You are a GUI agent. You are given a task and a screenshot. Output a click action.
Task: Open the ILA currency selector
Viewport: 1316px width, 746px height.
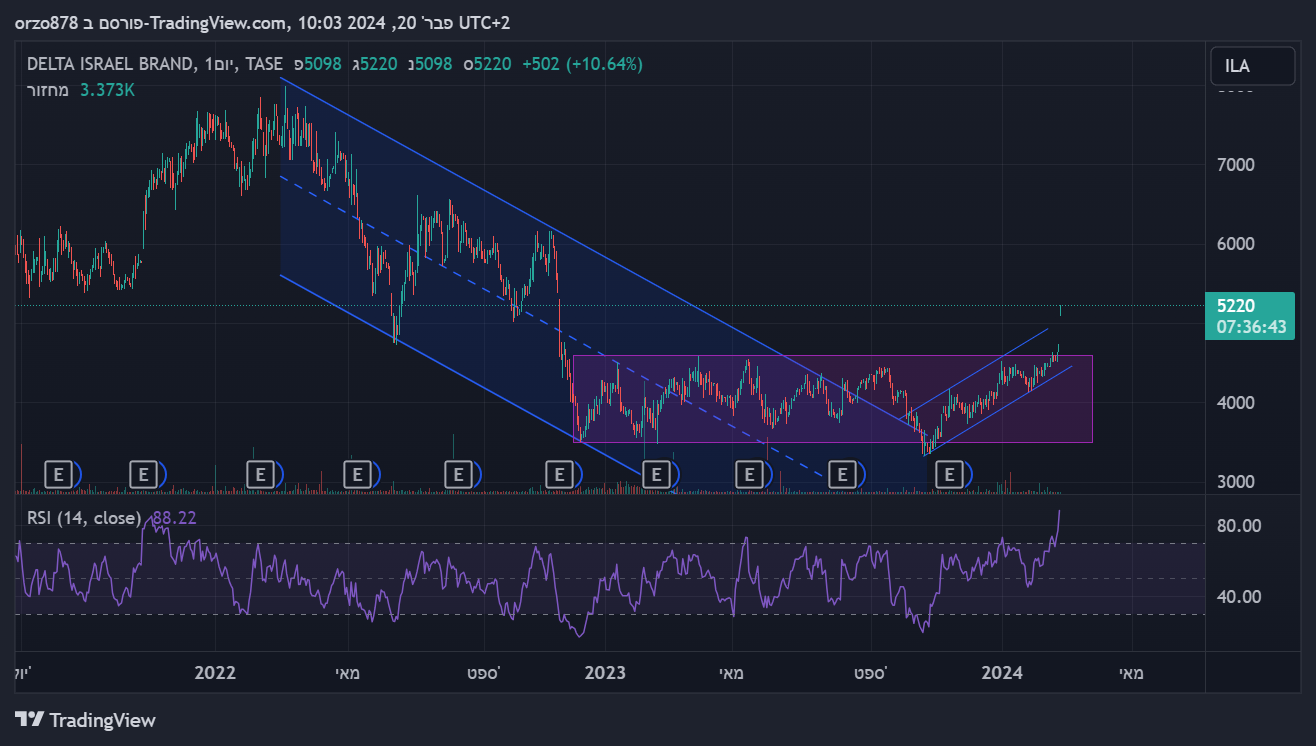(x=1250, y=67)
